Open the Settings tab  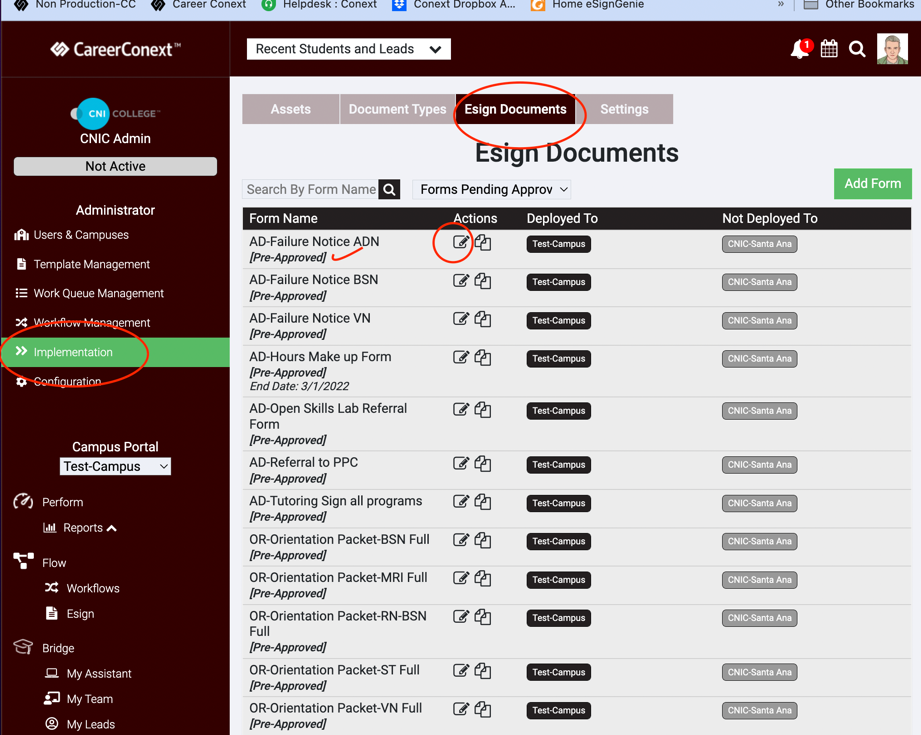(x=624, y=109)
